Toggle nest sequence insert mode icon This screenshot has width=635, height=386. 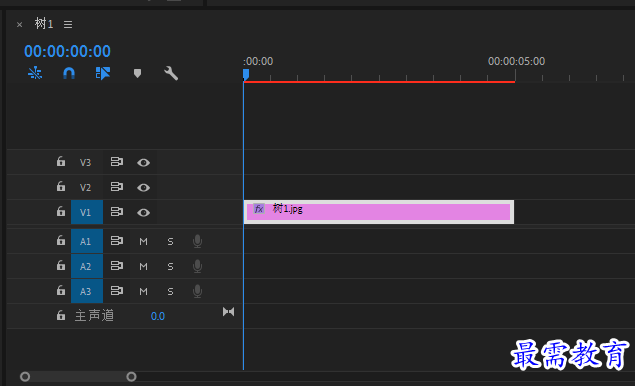tap(35, 73)
